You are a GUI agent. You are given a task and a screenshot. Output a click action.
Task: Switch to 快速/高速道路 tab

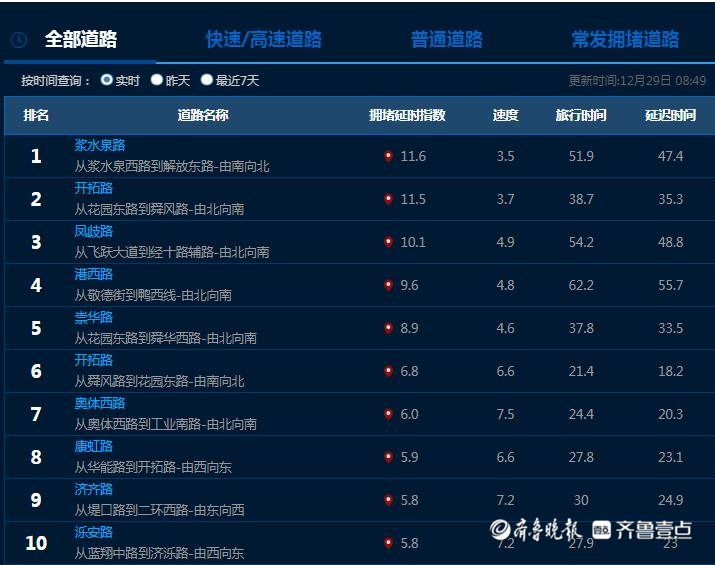click(x=263, y=40)
